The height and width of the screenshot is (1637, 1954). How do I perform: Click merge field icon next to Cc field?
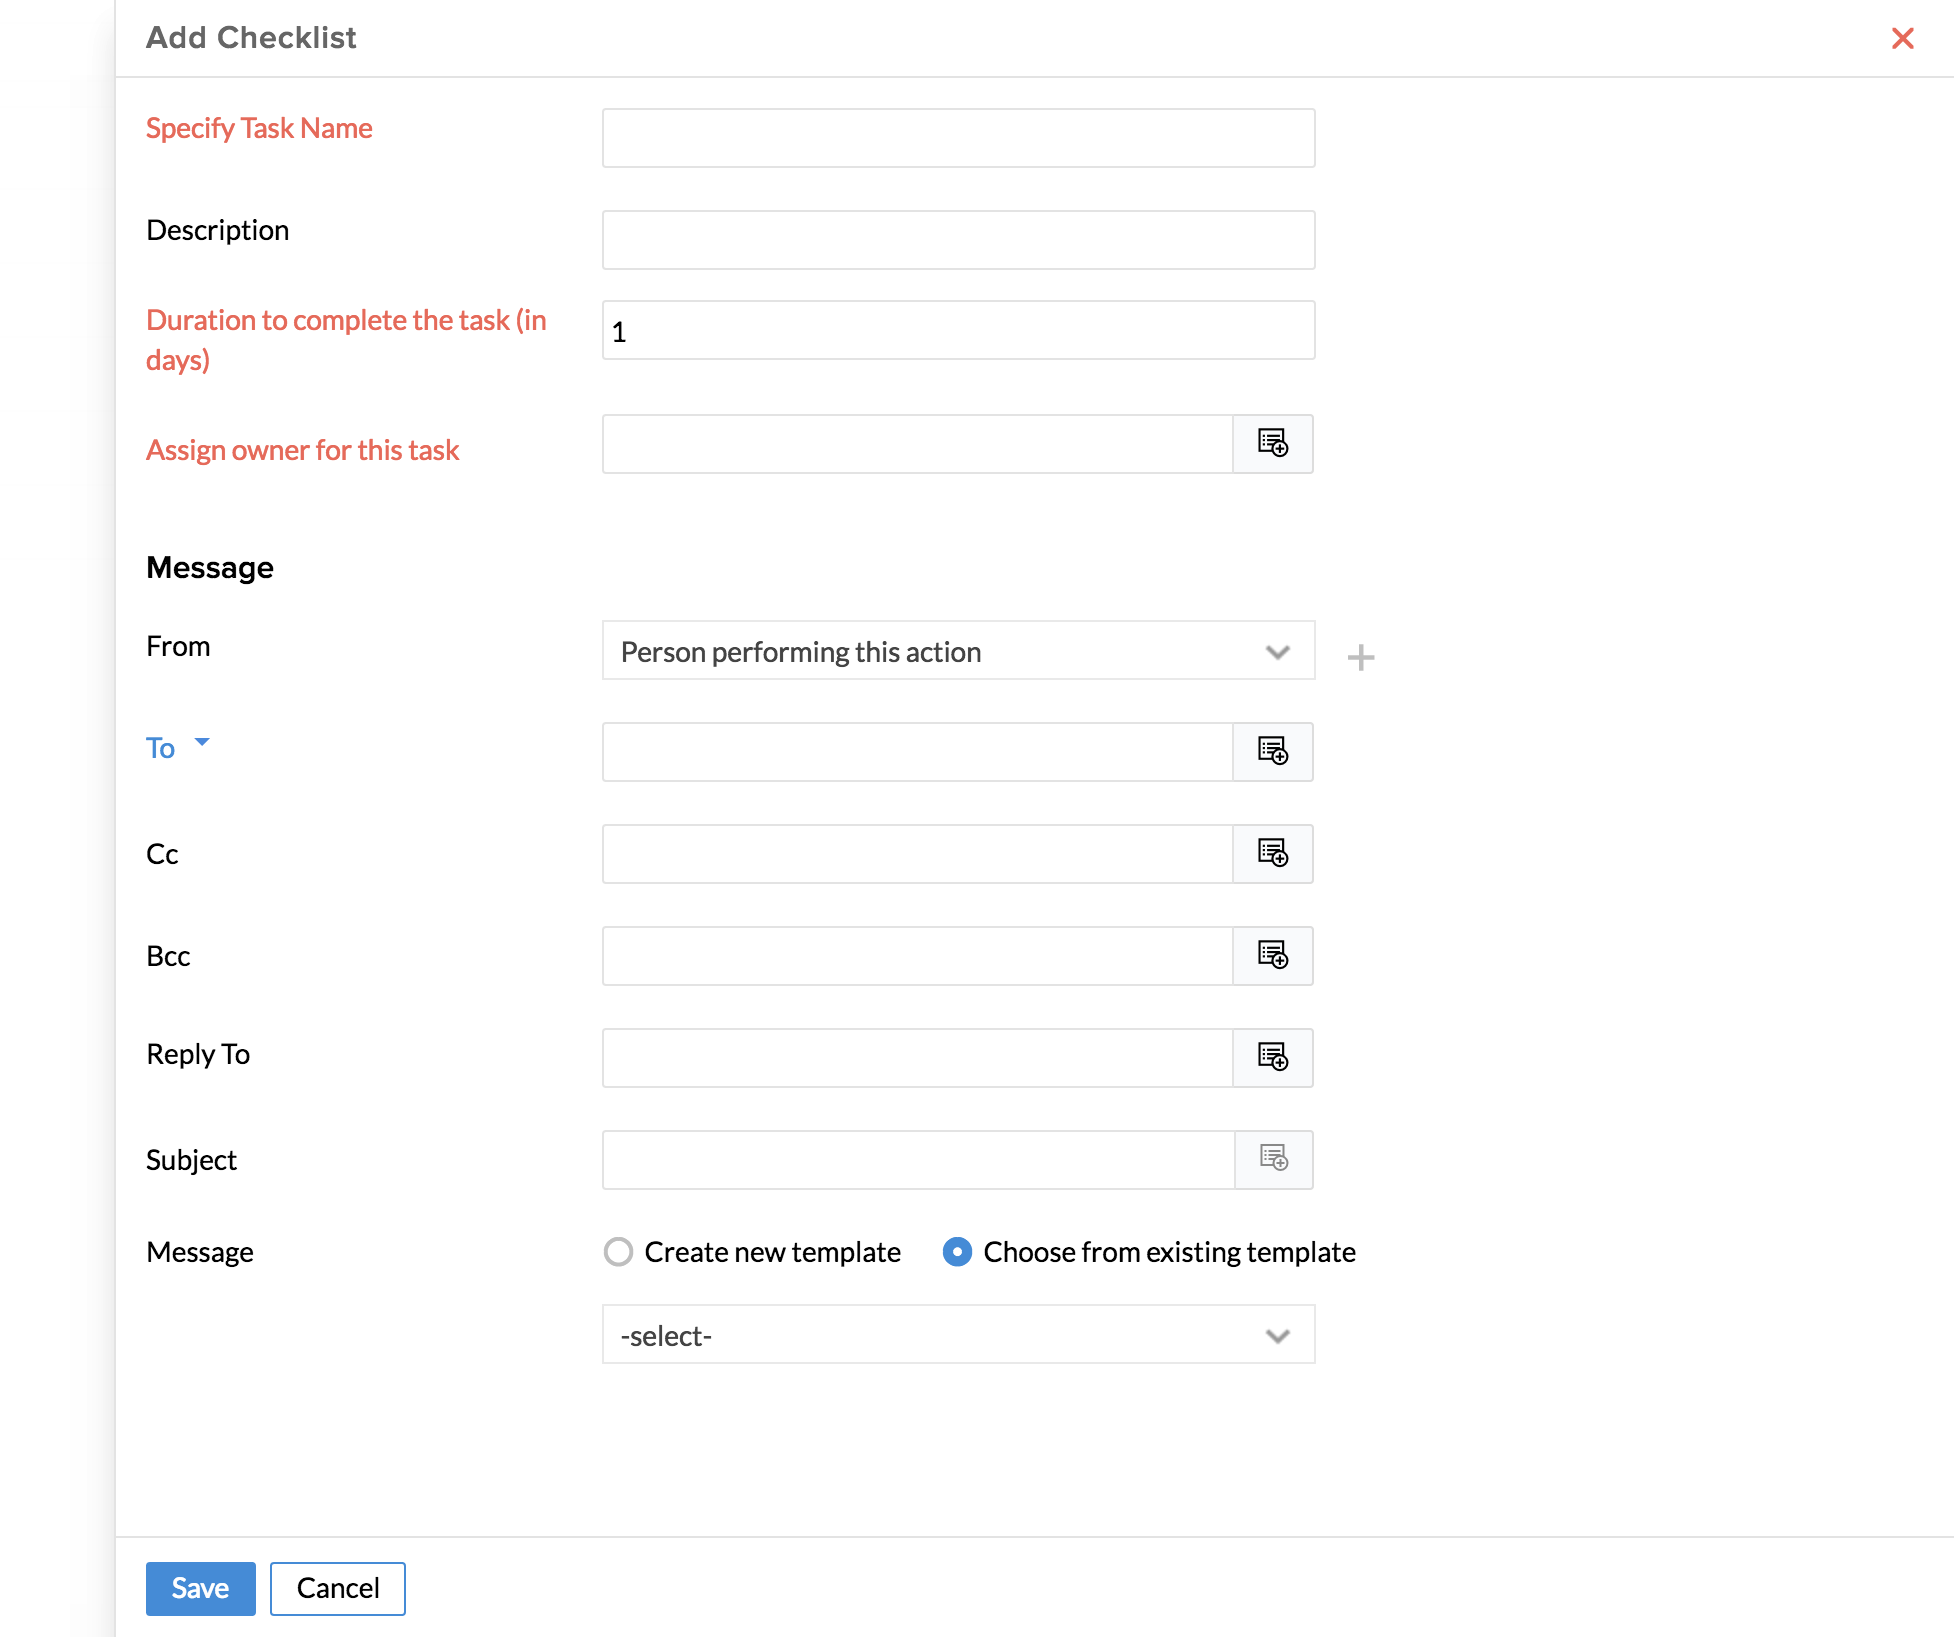pos(1272,854)
